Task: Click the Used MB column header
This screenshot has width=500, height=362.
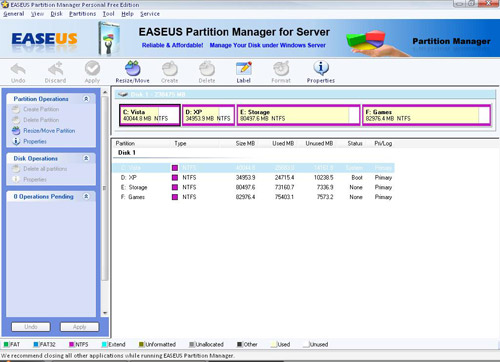Action: click(283, 143)
